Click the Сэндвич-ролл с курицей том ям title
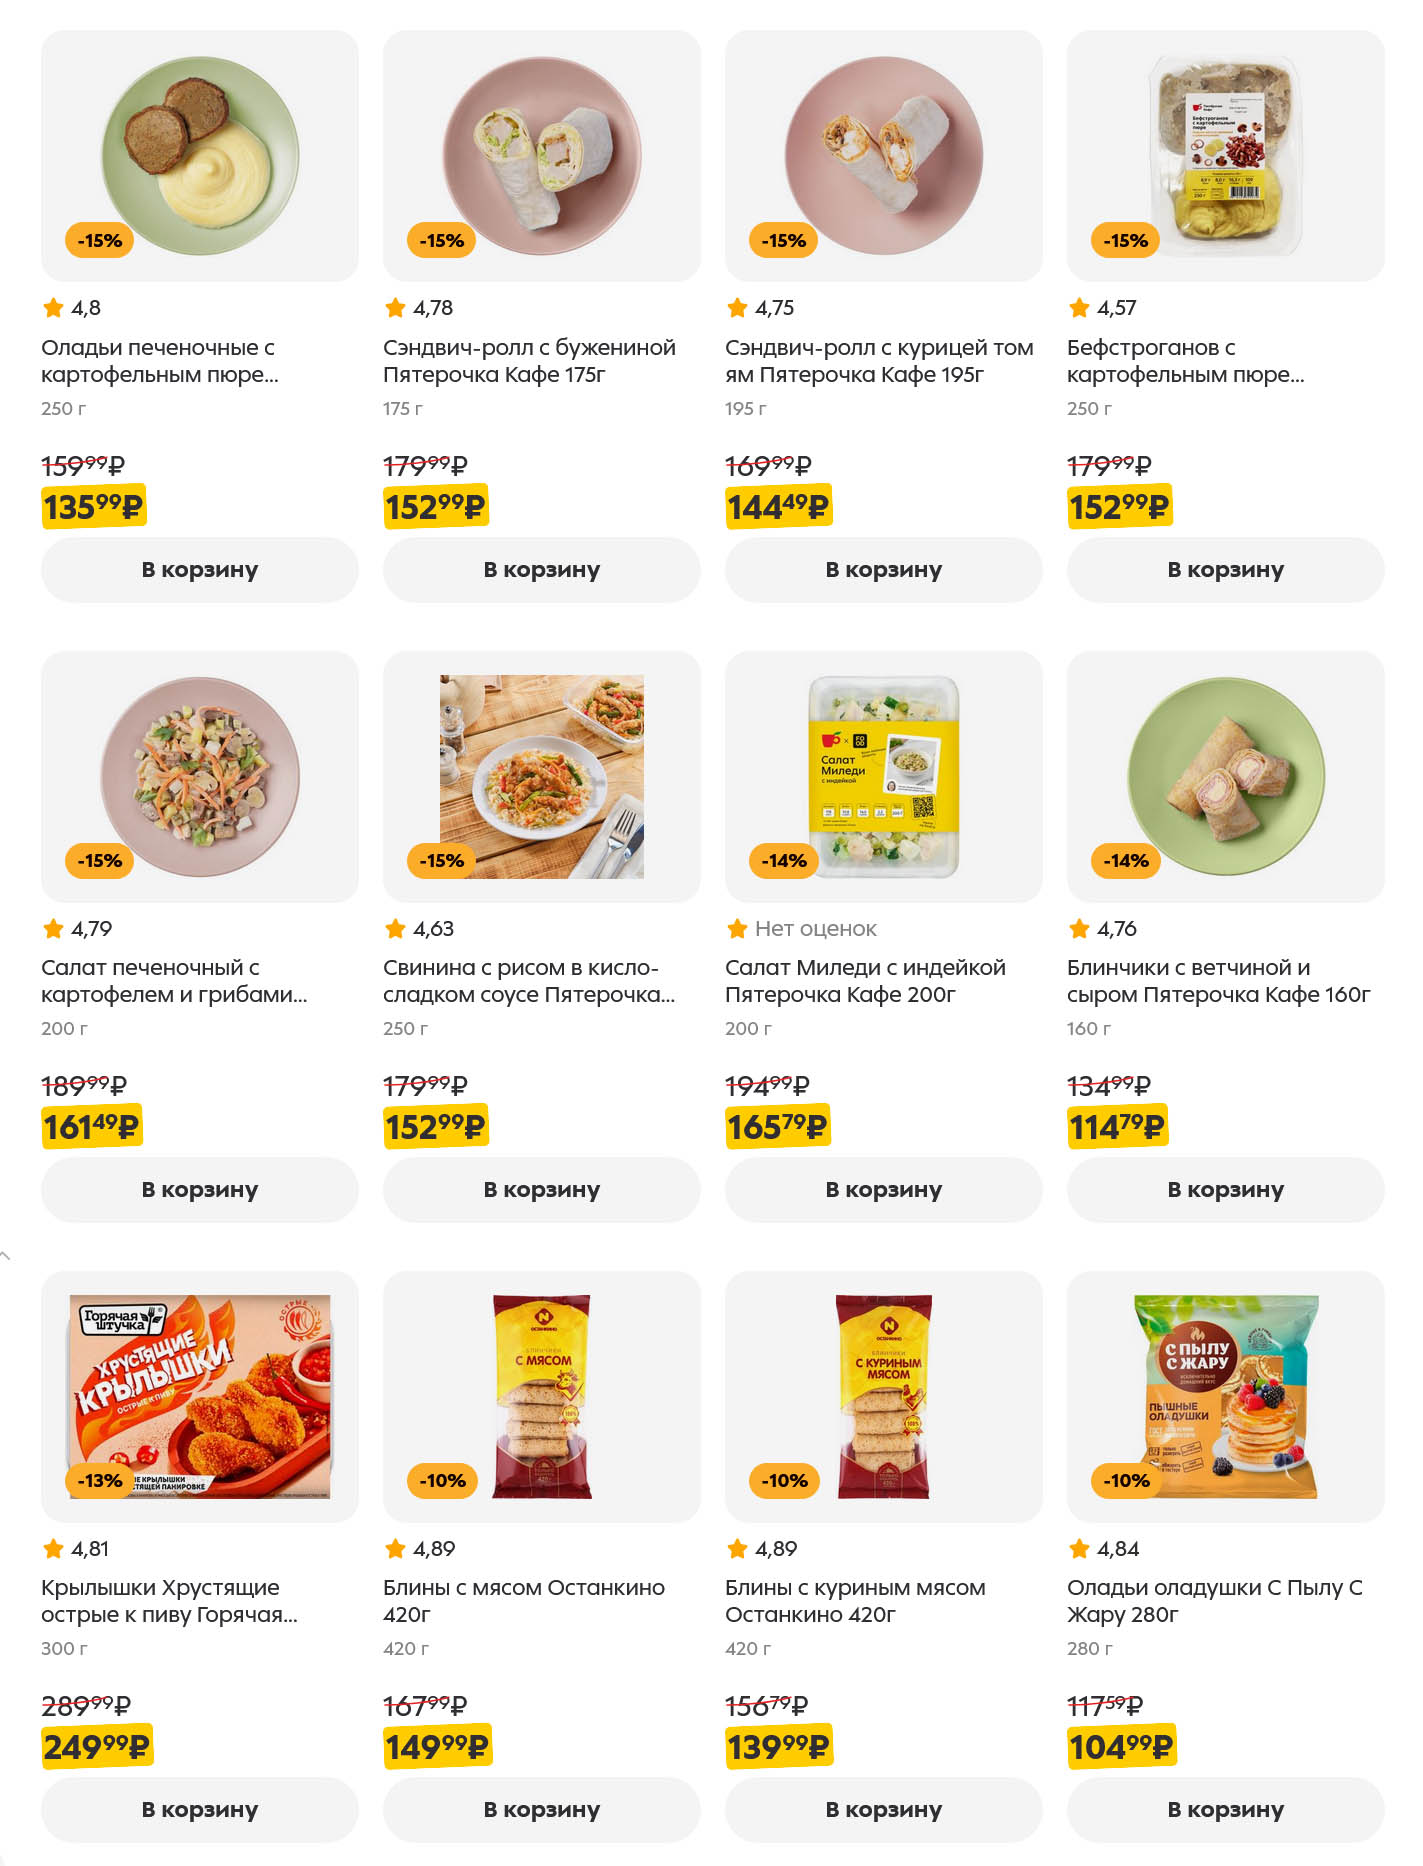The image size is (1423, 1866). (879, 361)
